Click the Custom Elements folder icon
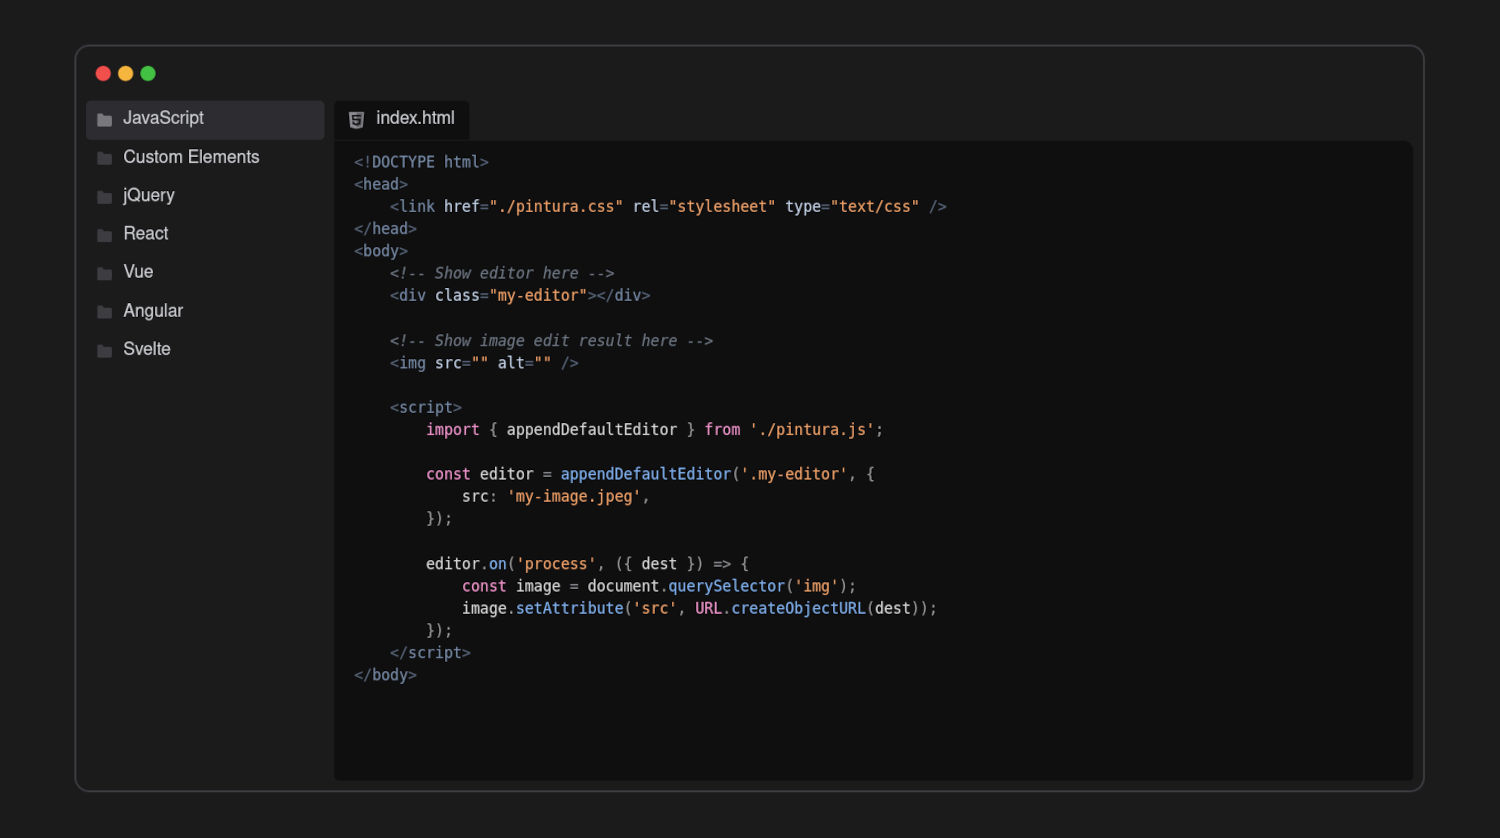 (104, 158)
